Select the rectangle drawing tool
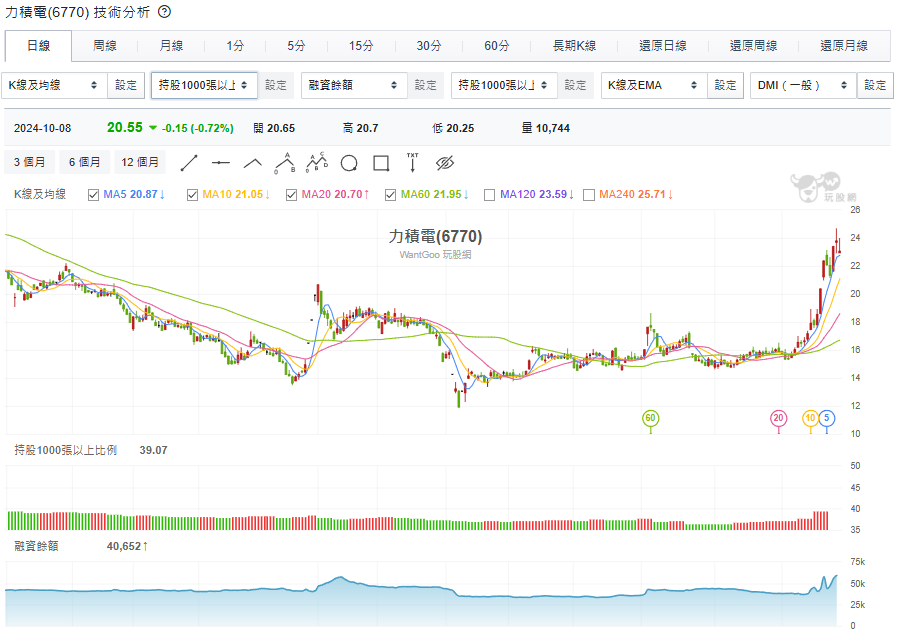The image size is (897, 633). (x=381, y=162)
